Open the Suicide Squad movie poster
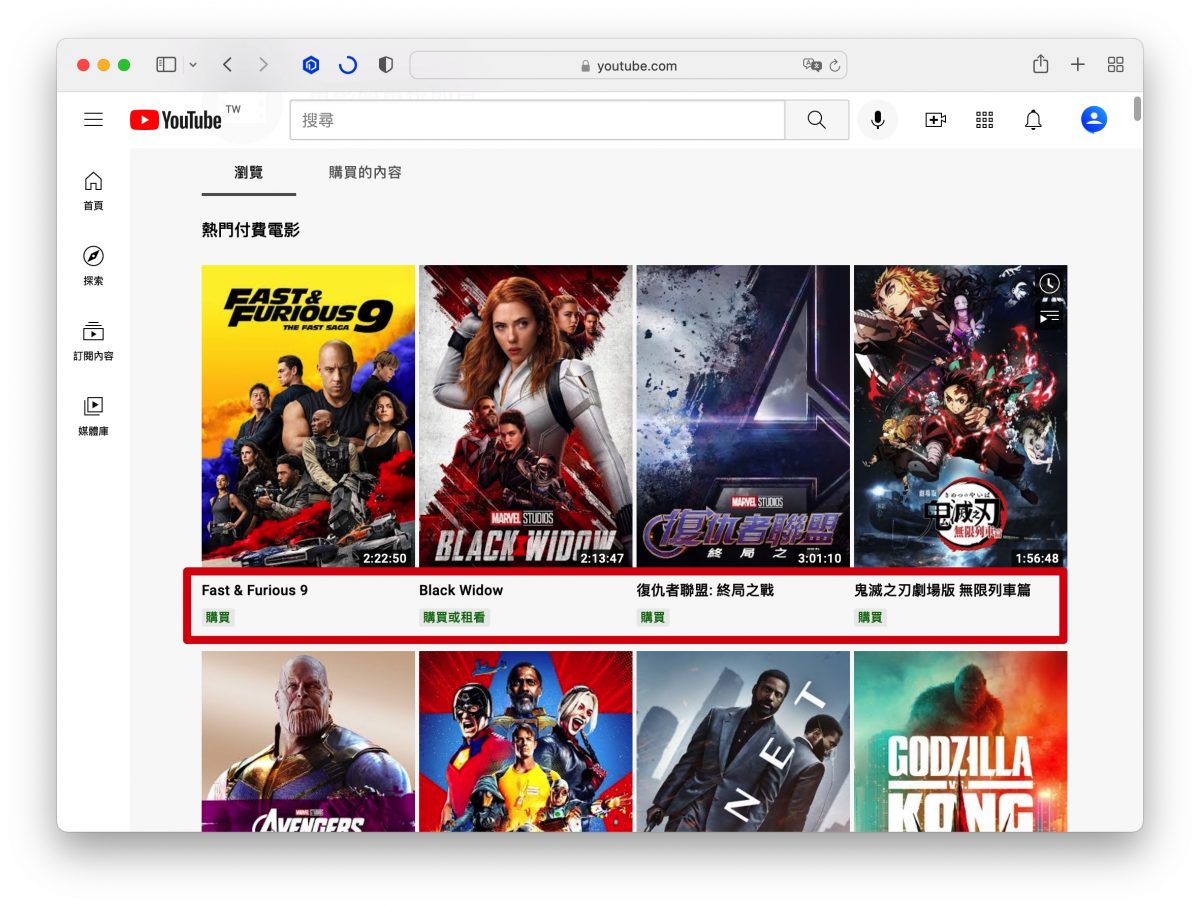The image size is (1200, 907). click(526, 741)
